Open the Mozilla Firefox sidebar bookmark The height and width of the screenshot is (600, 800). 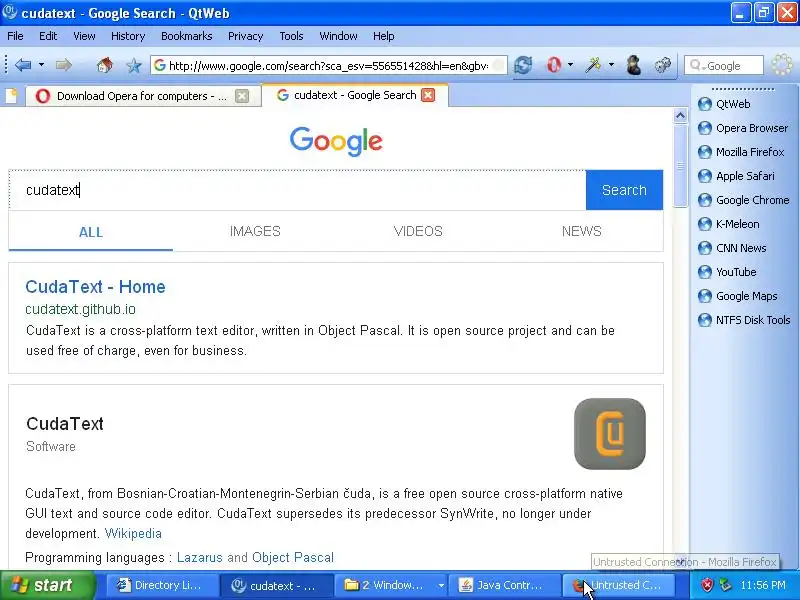(x=741, y=152)
